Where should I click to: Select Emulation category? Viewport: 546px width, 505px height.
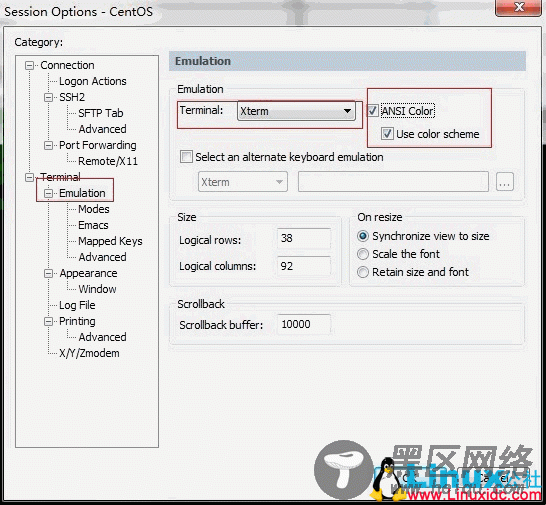point(82,193)
